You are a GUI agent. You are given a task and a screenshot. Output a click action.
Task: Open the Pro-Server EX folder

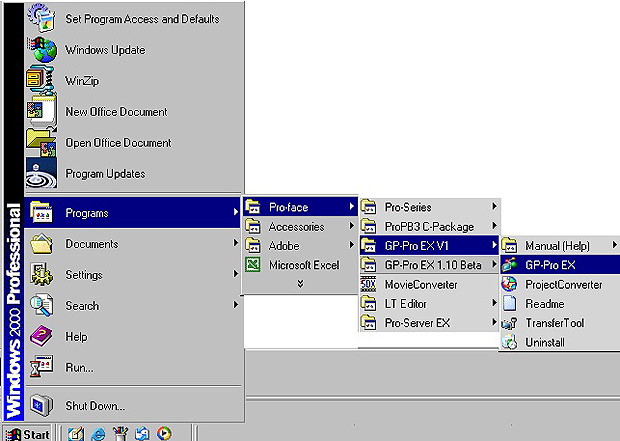tap(429, 323)
